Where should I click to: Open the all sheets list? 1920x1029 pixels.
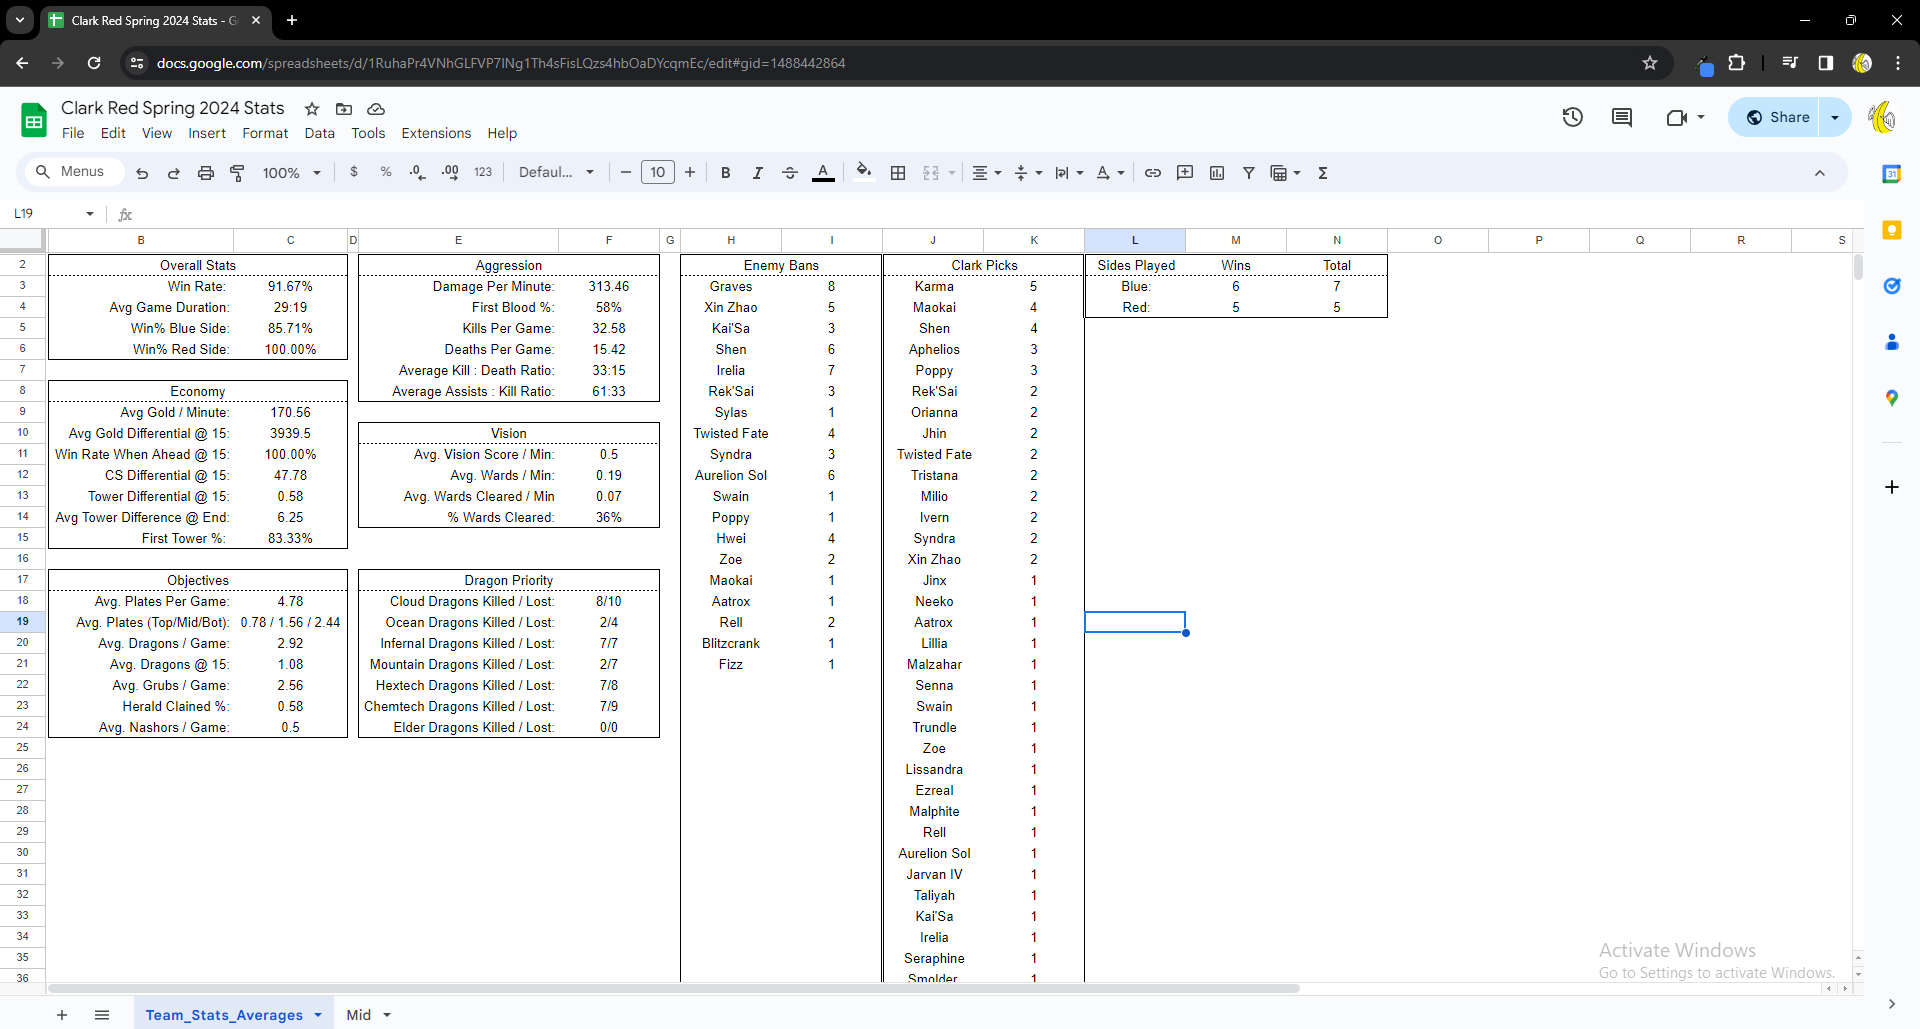point(102,1015)
